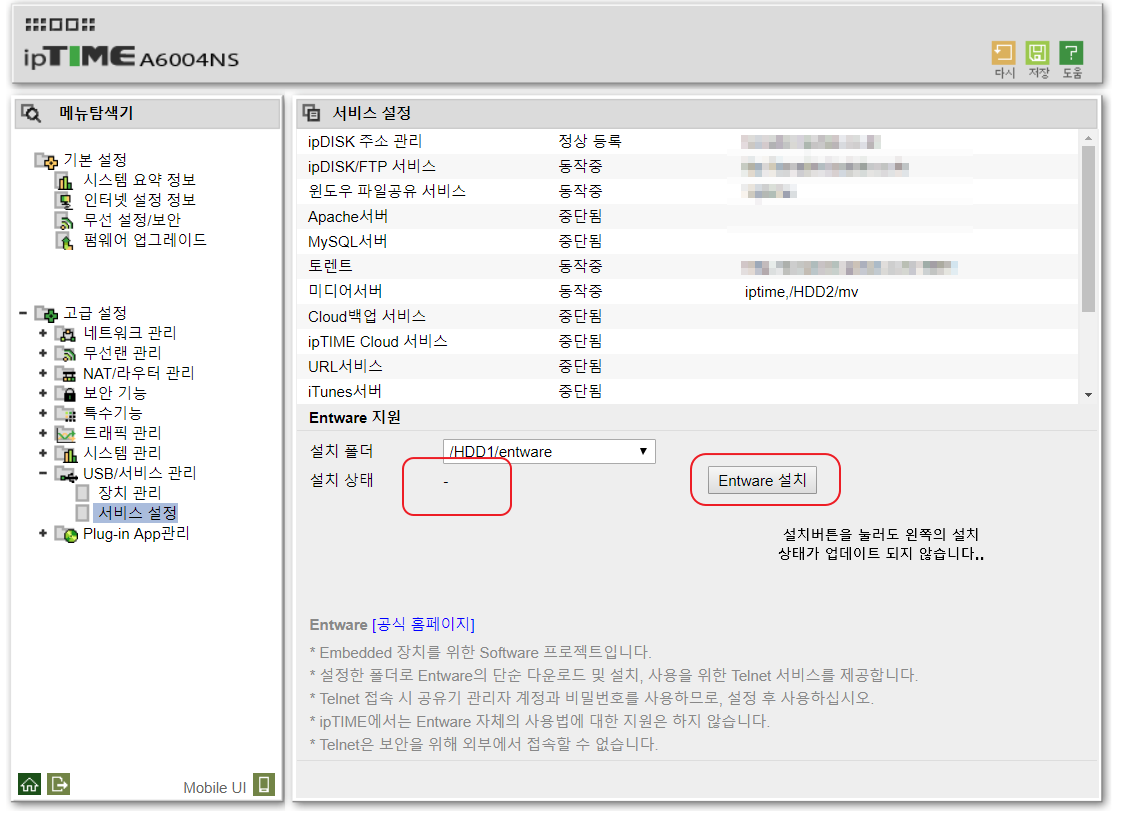
Task: Open the 설치 폴더 /HDD1/entware dropdown
Action: point(549,452)
